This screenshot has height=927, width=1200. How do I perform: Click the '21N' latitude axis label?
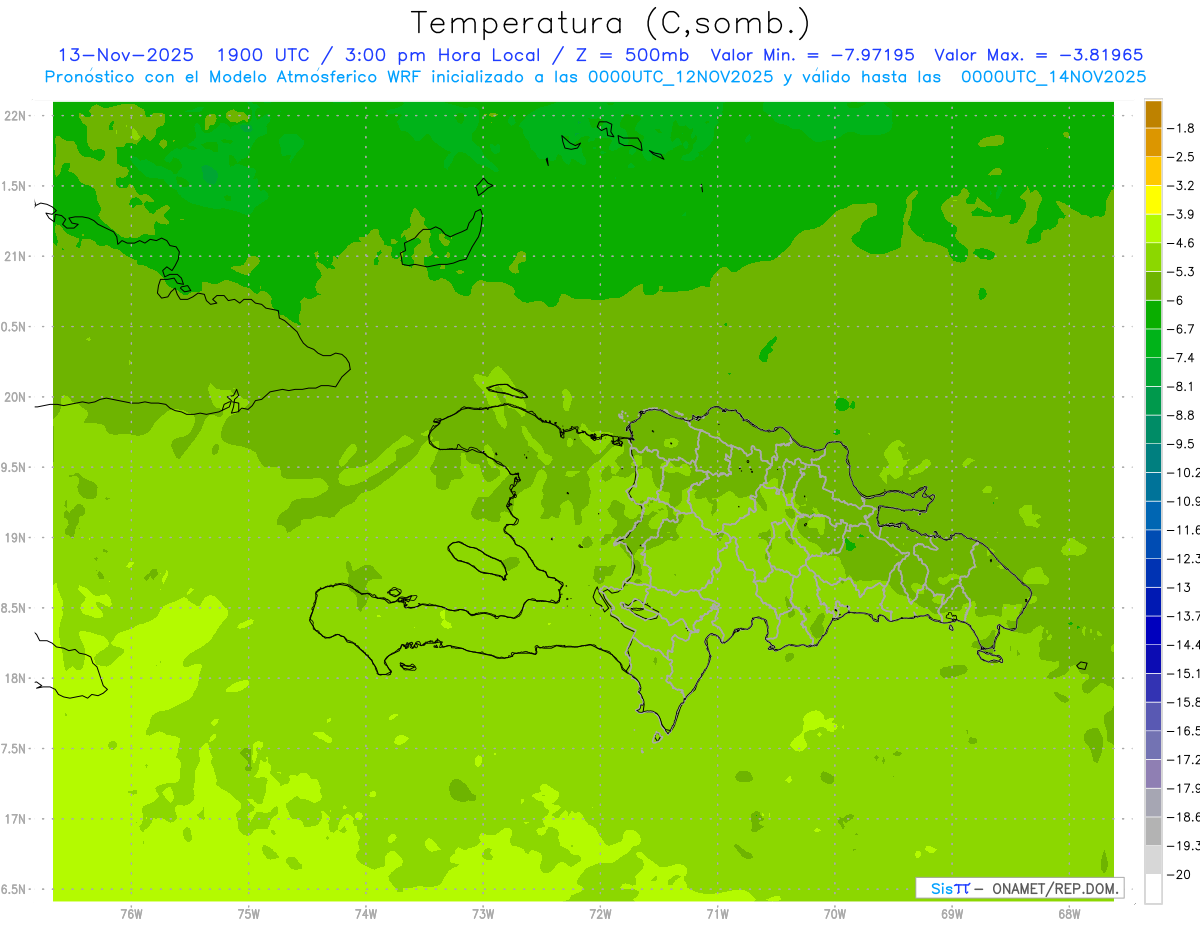point(16,256)
